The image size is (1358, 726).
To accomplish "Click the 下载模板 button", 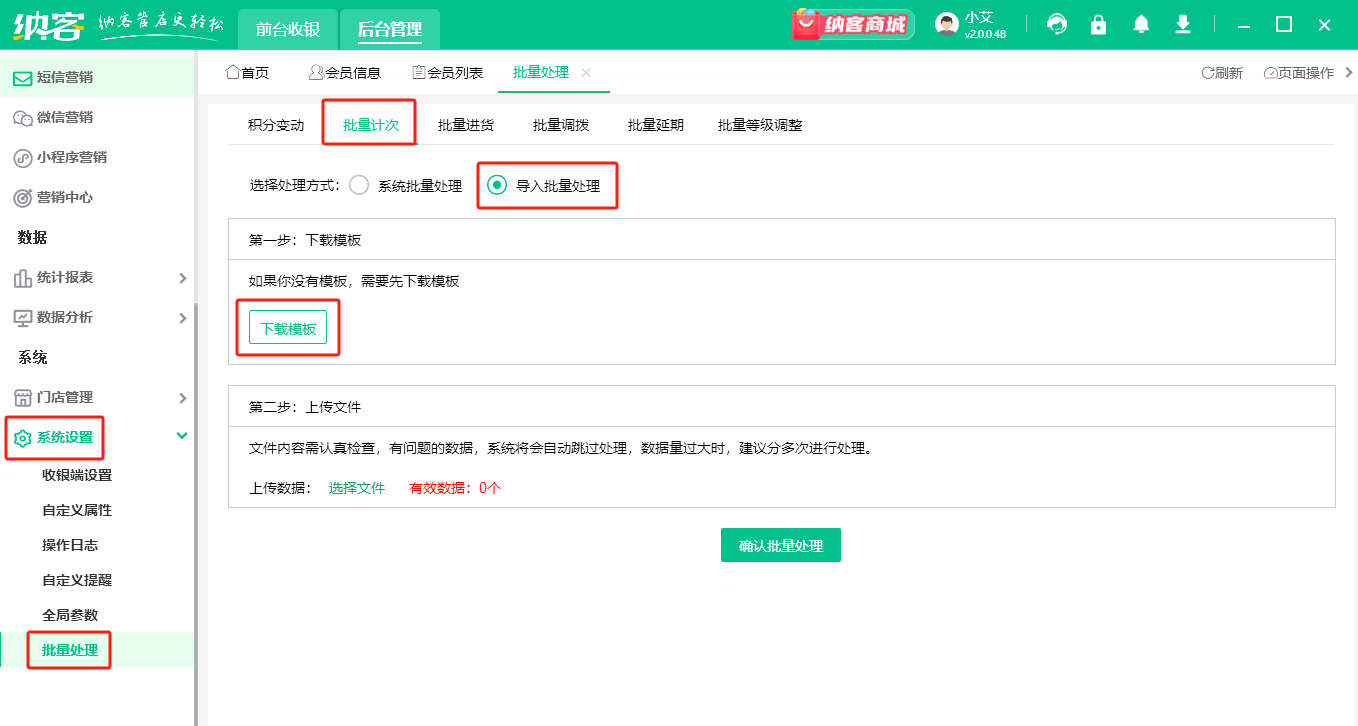I will 288,328.
